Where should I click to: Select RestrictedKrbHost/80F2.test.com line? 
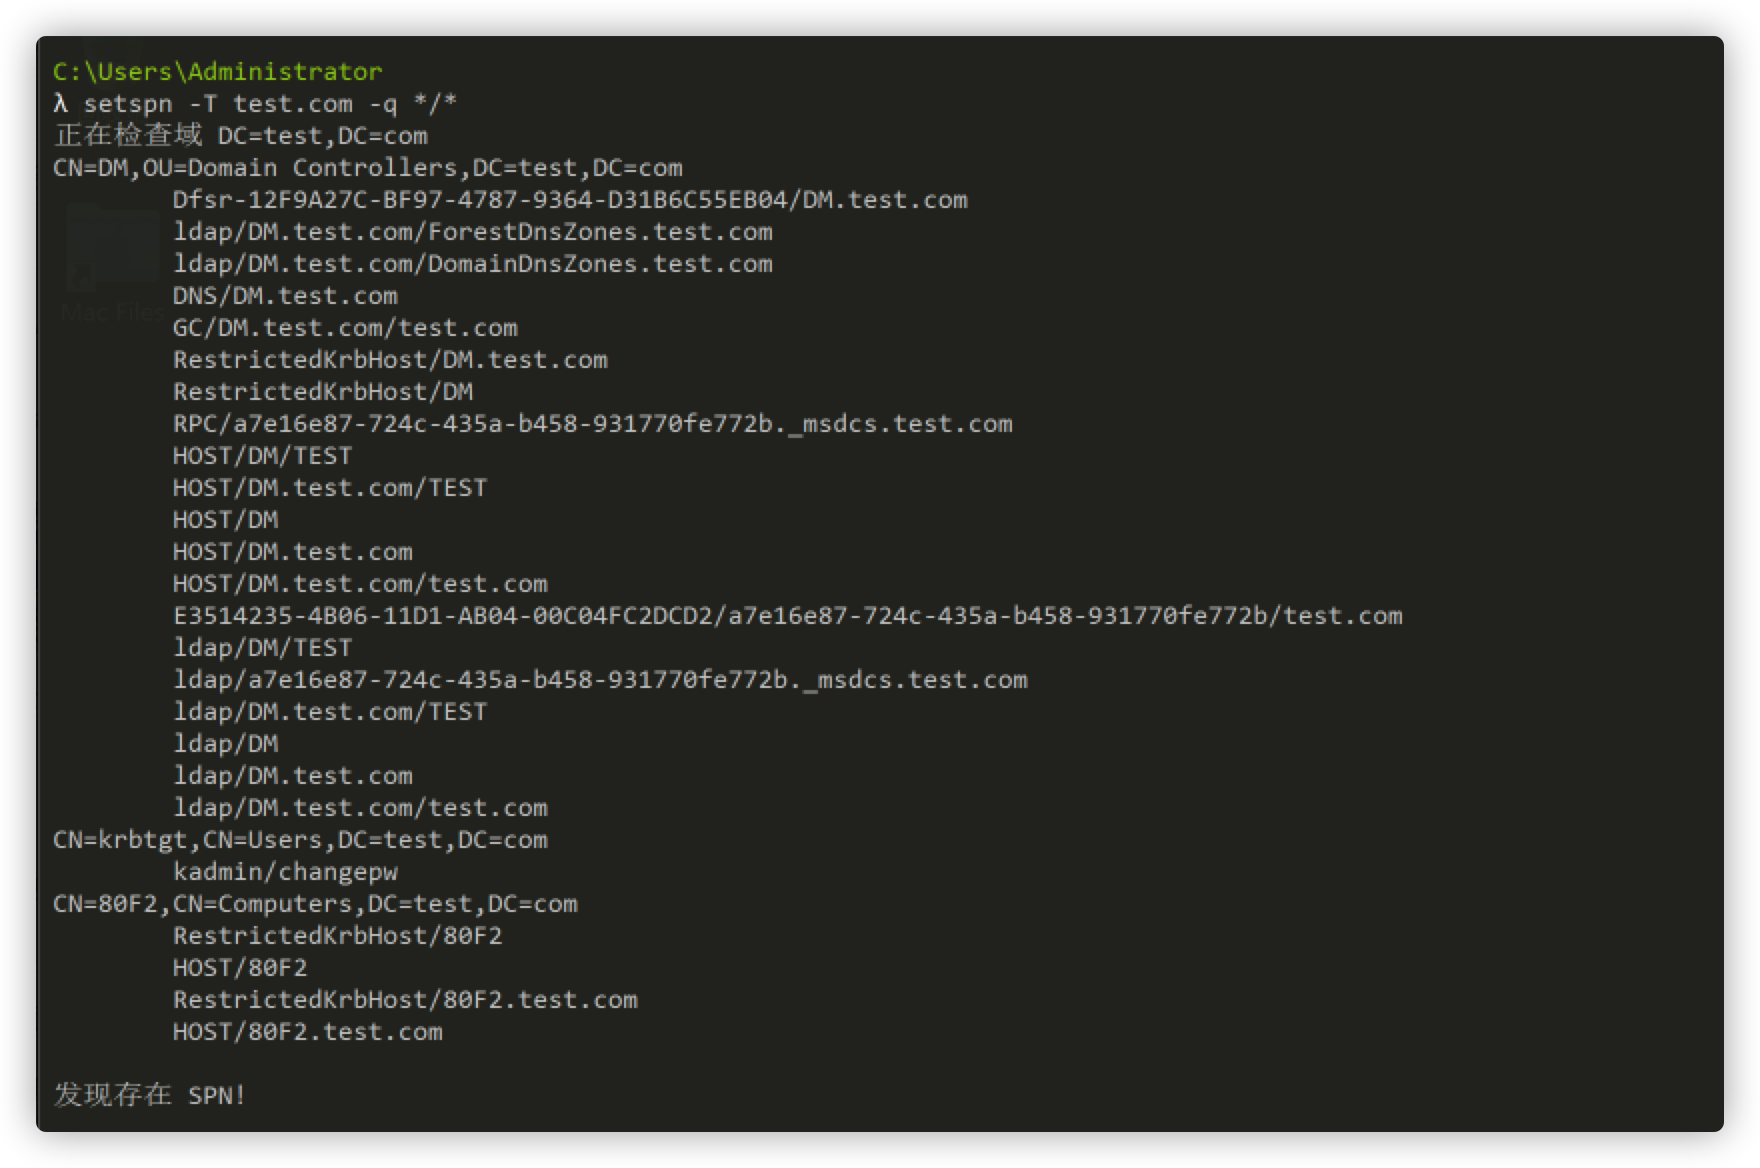405,1000
